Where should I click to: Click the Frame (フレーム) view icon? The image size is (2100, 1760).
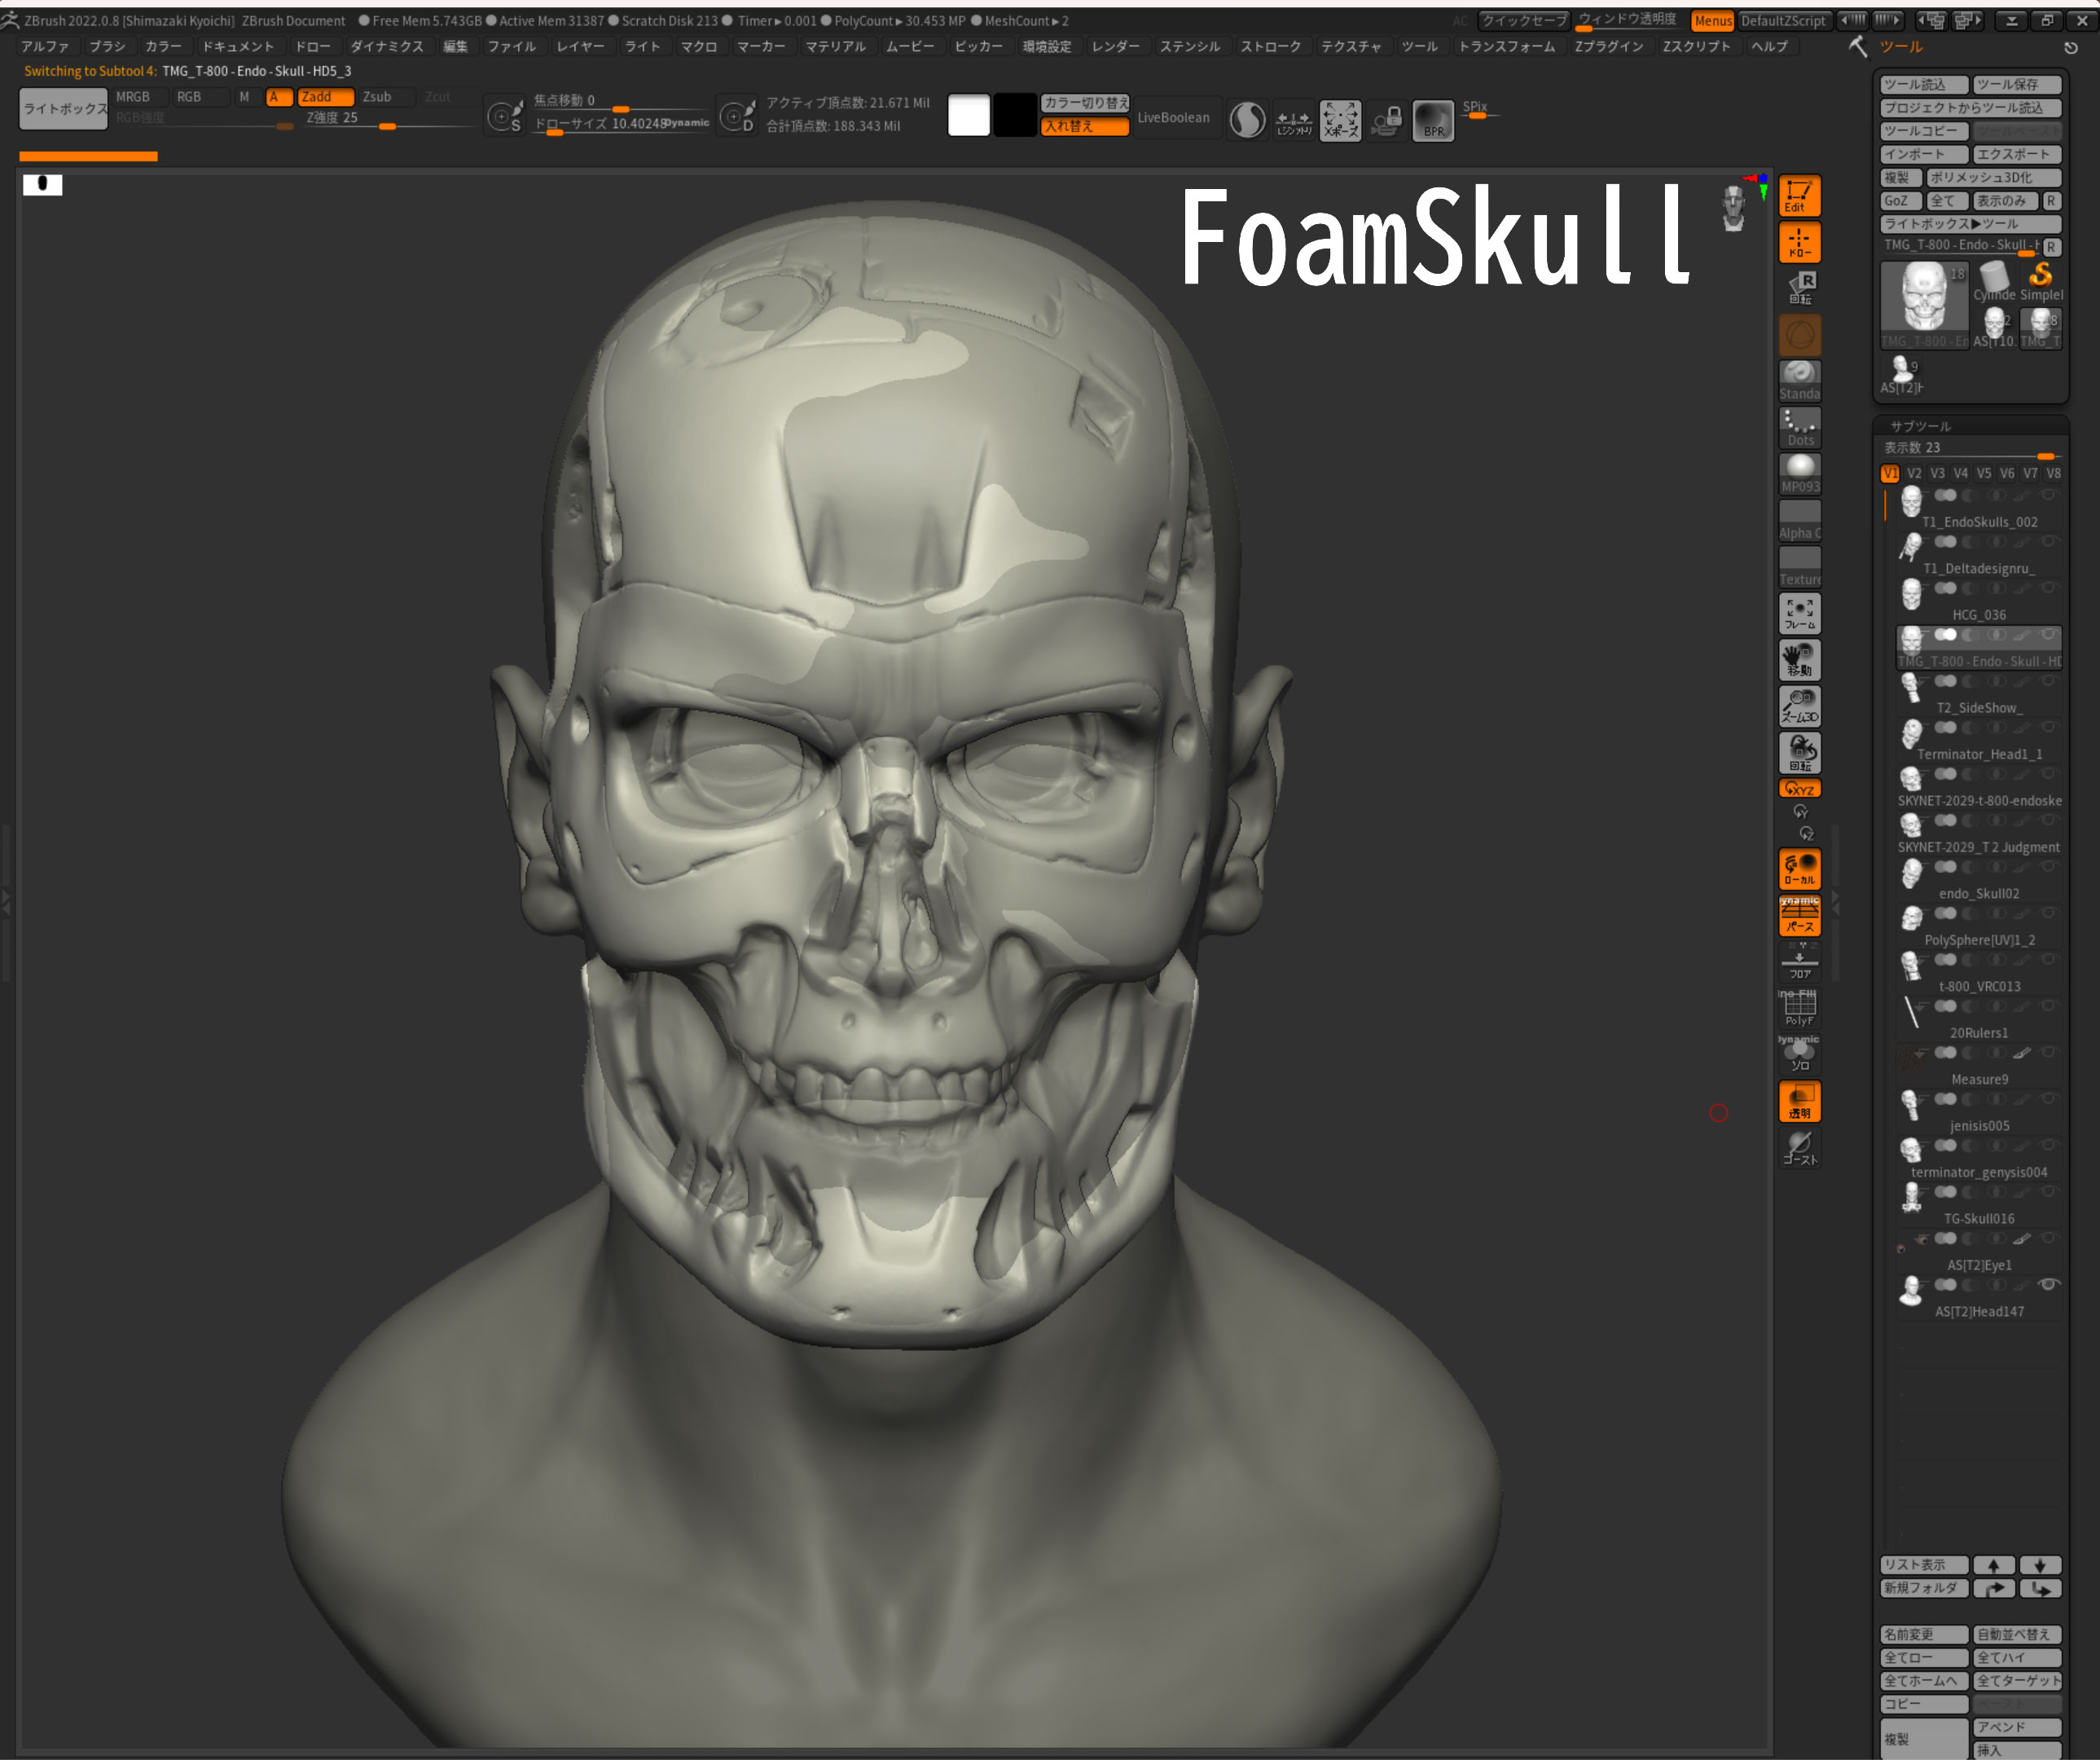1799,614
